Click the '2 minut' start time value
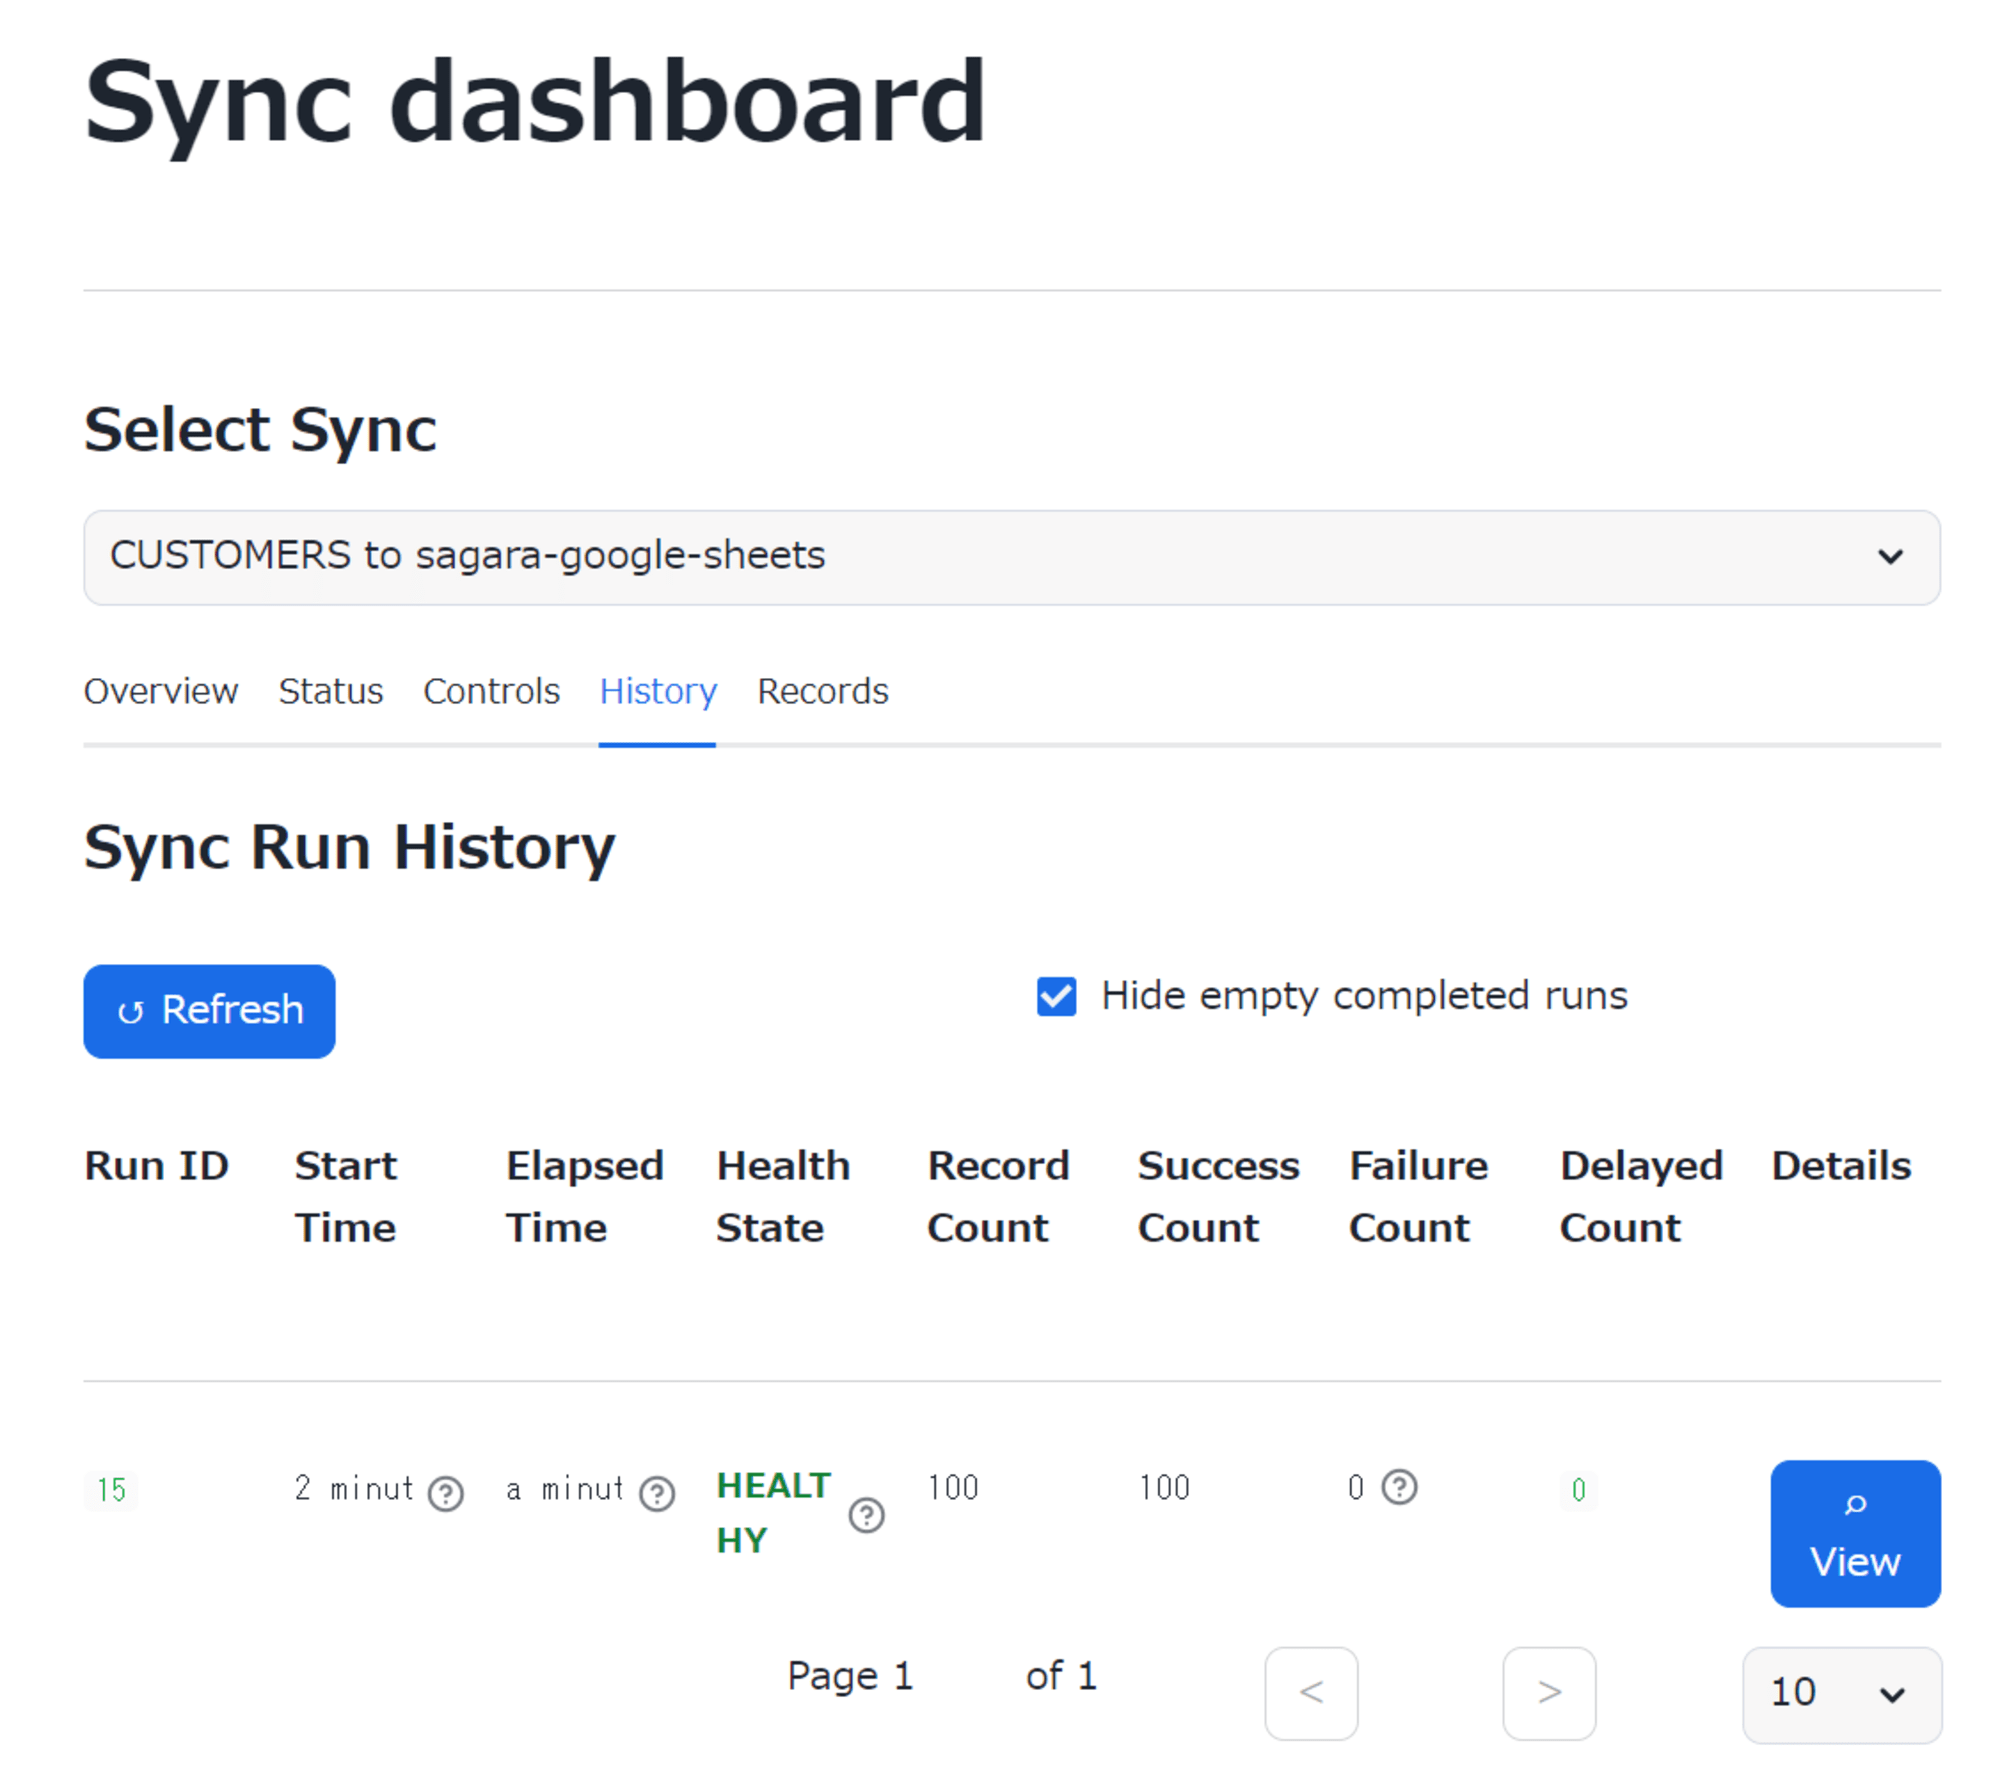2000x1780 pixels. (354, 1489)
